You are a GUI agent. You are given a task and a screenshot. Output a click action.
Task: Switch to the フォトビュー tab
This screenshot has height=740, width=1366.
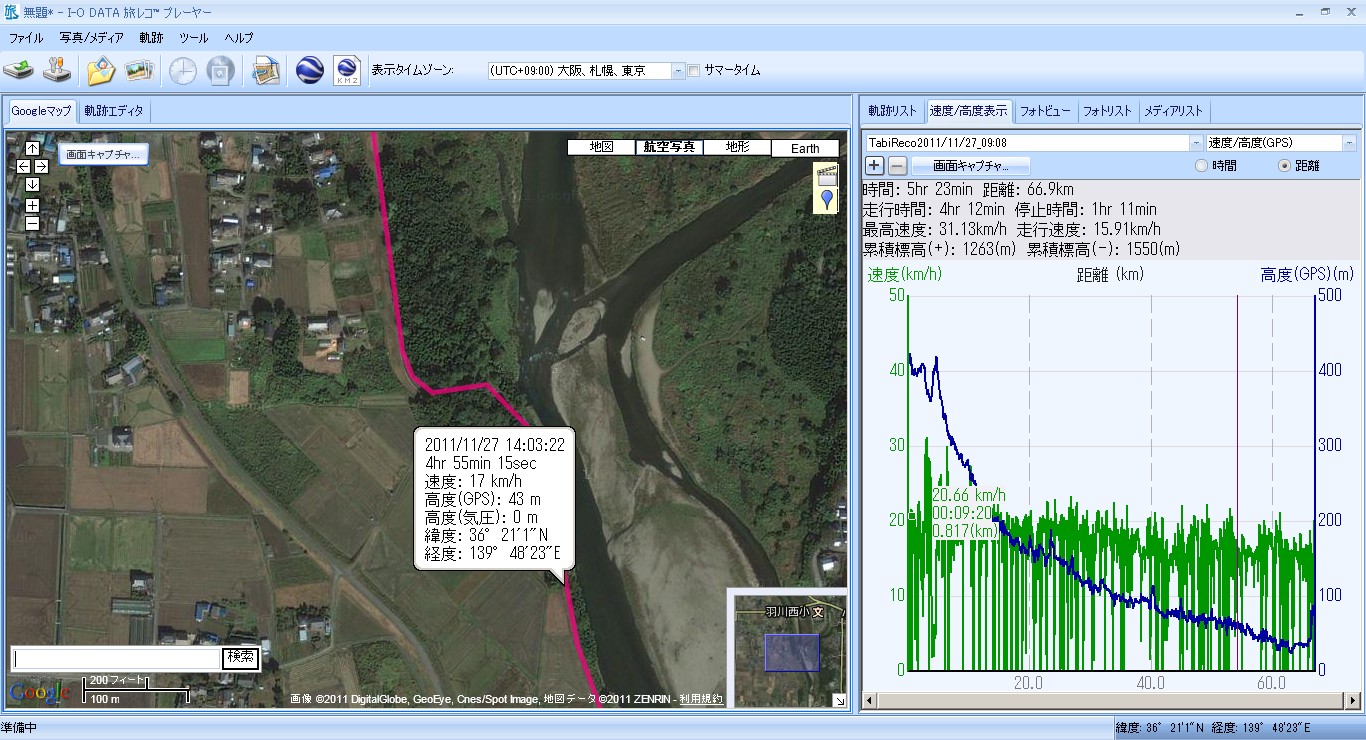click(1045, 111)
